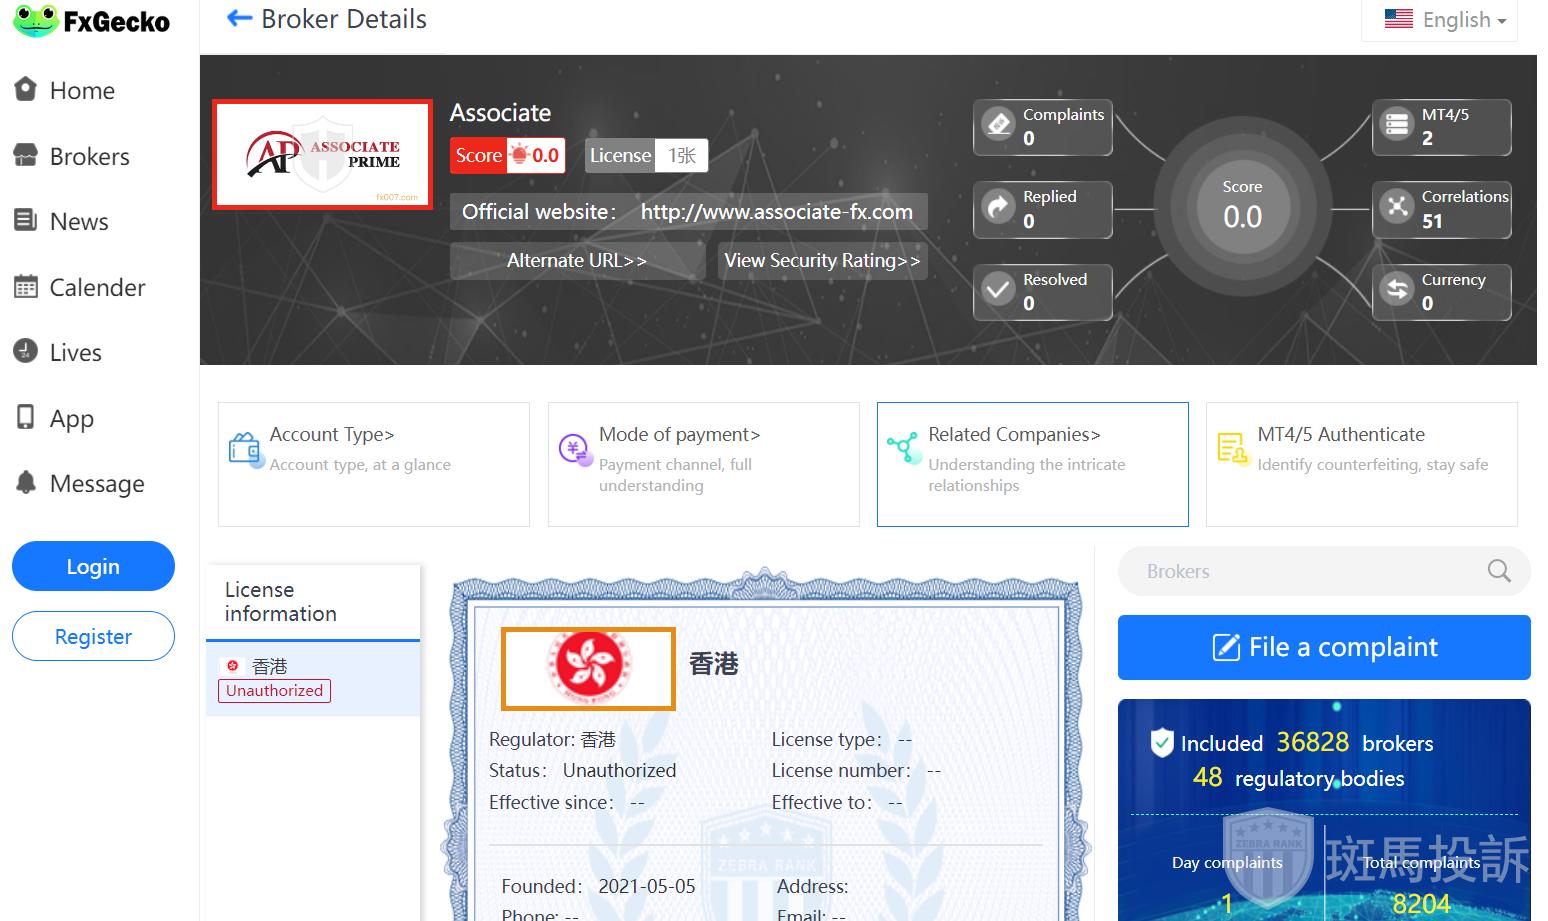Open the associate-fx.com official website link
Image resolution: width=1548 pixels, height=921 pixels.
(x=776, y=212)
